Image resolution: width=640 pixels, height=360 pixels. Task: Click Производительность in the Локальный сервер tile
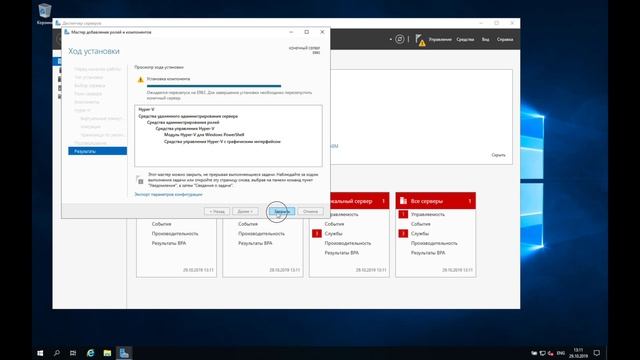(348, 243)
